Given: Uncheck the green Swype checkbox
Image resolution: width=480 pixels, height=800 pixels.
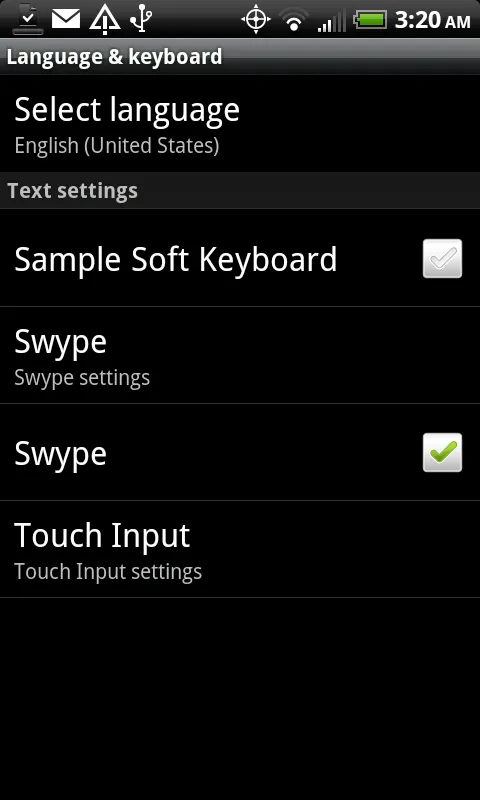Looking at the screenshot, I should [x=442, y=453].
